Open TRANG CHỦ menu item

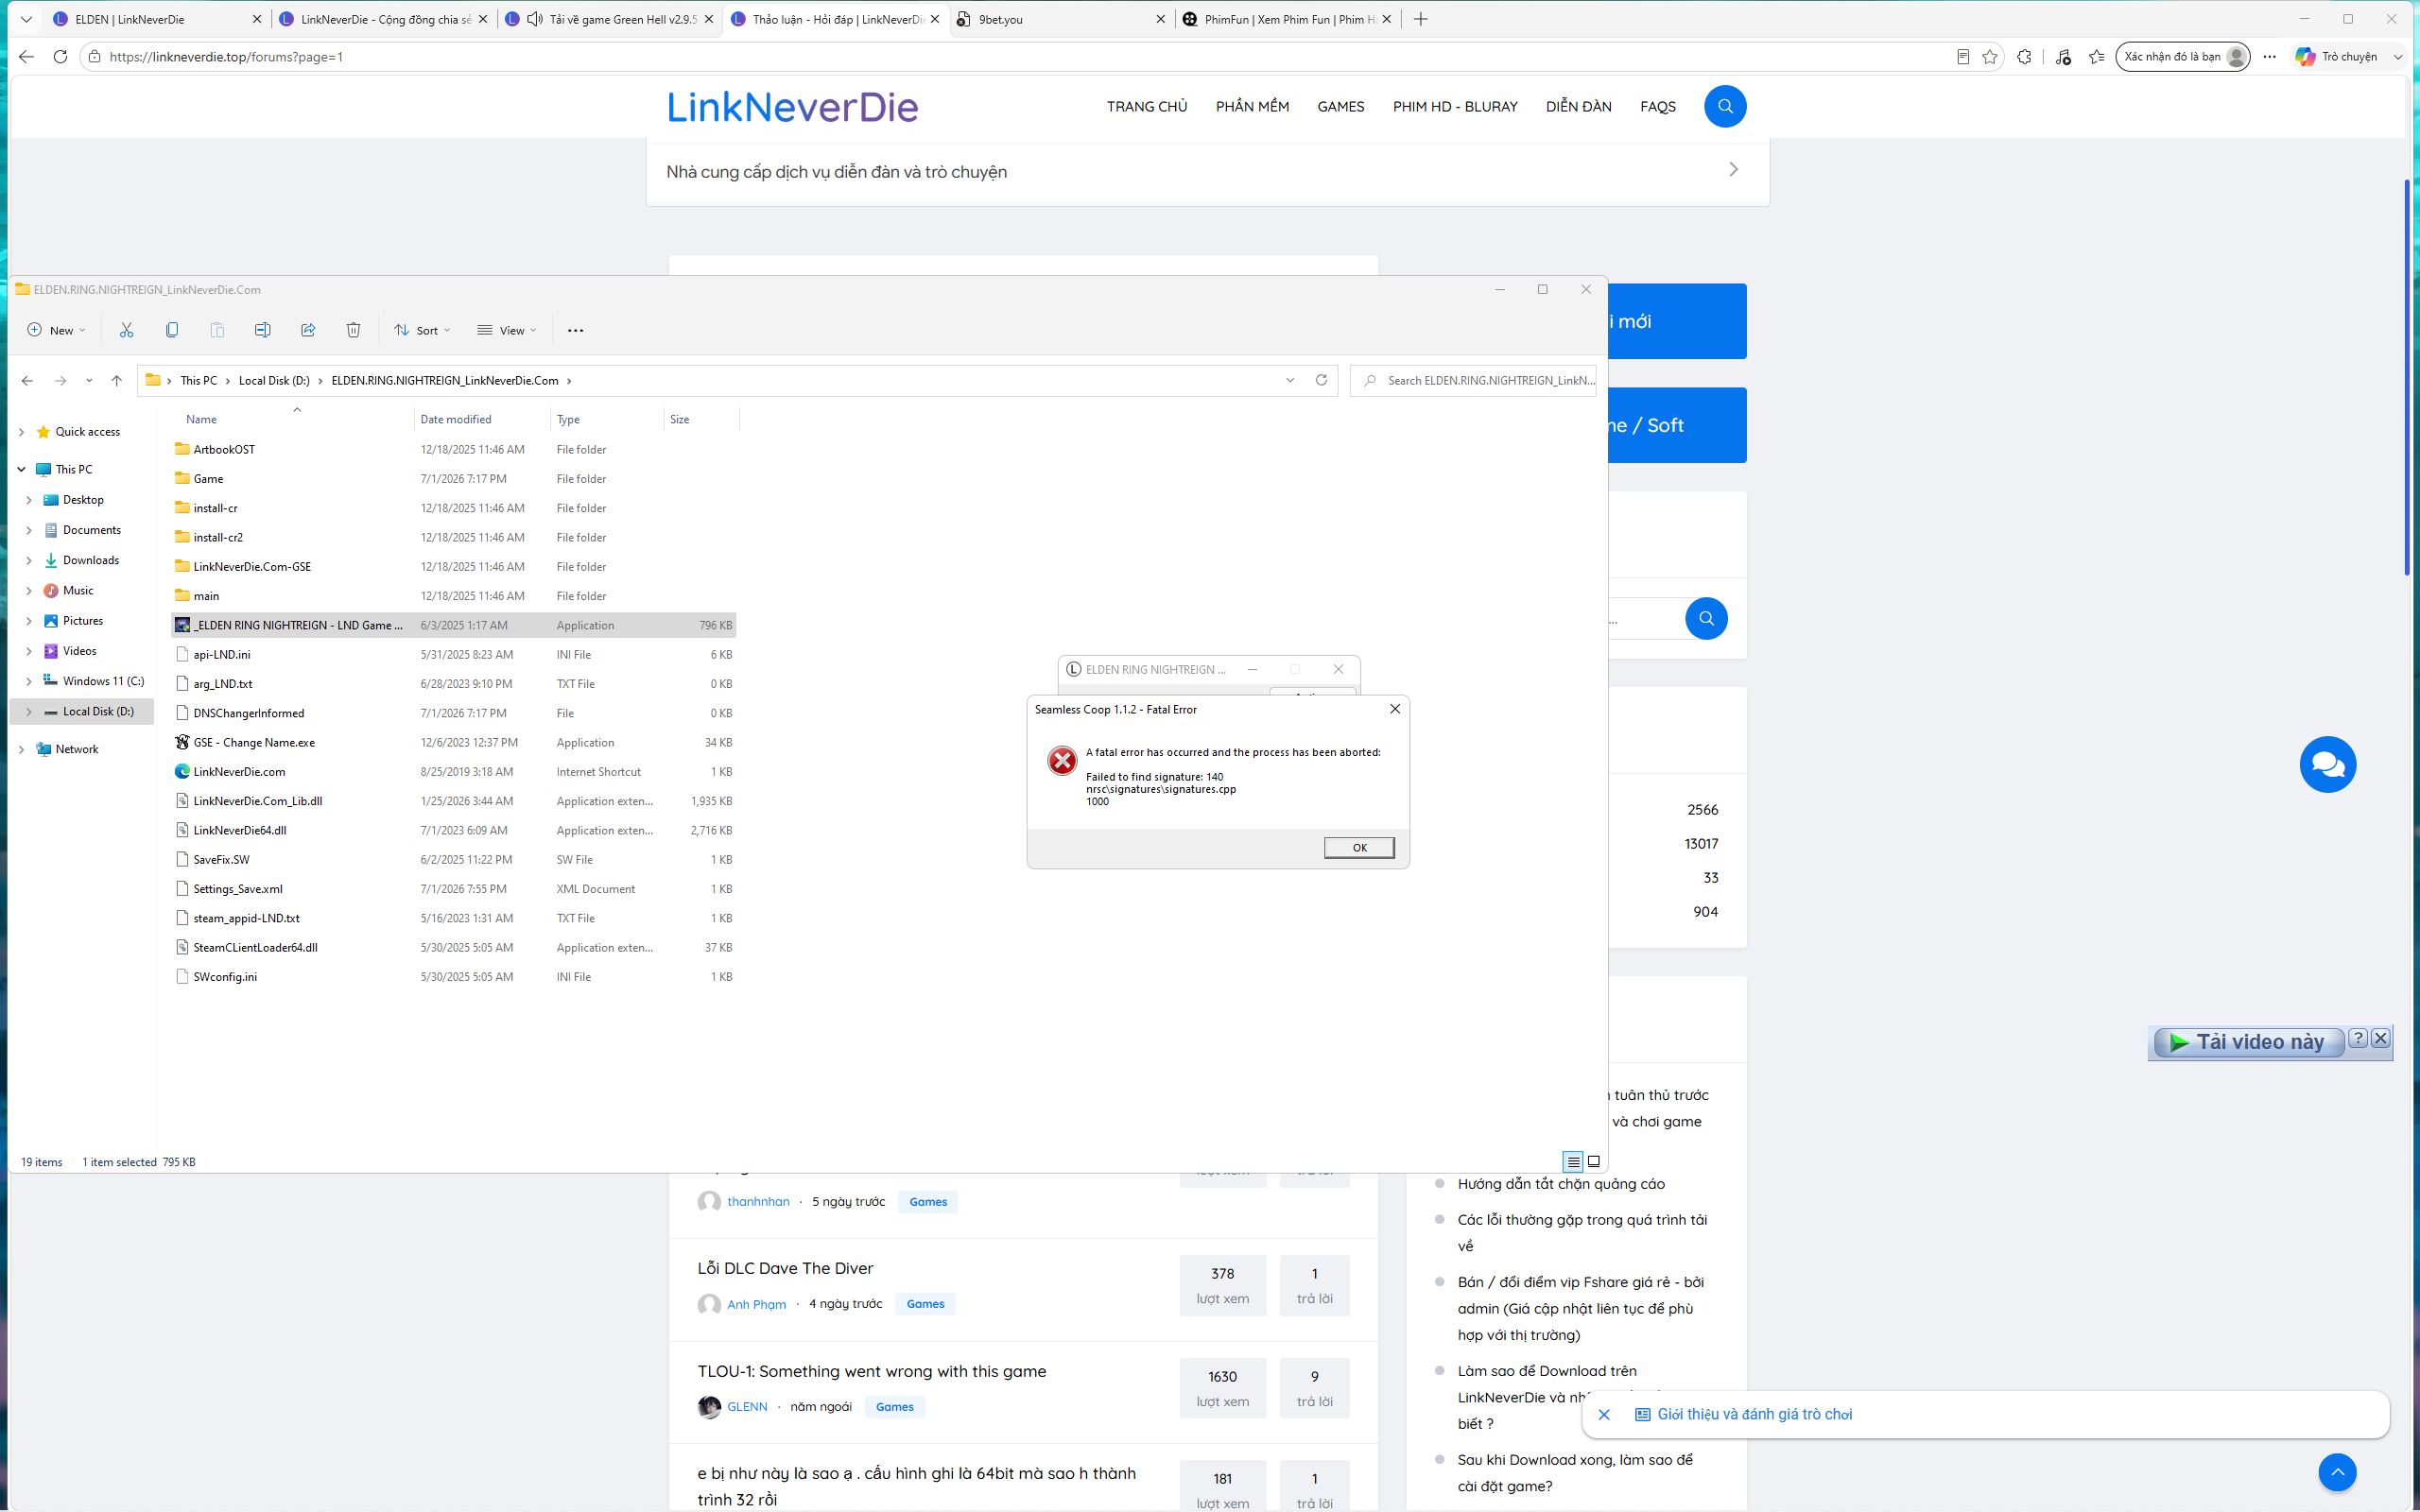pos(1147,106)
